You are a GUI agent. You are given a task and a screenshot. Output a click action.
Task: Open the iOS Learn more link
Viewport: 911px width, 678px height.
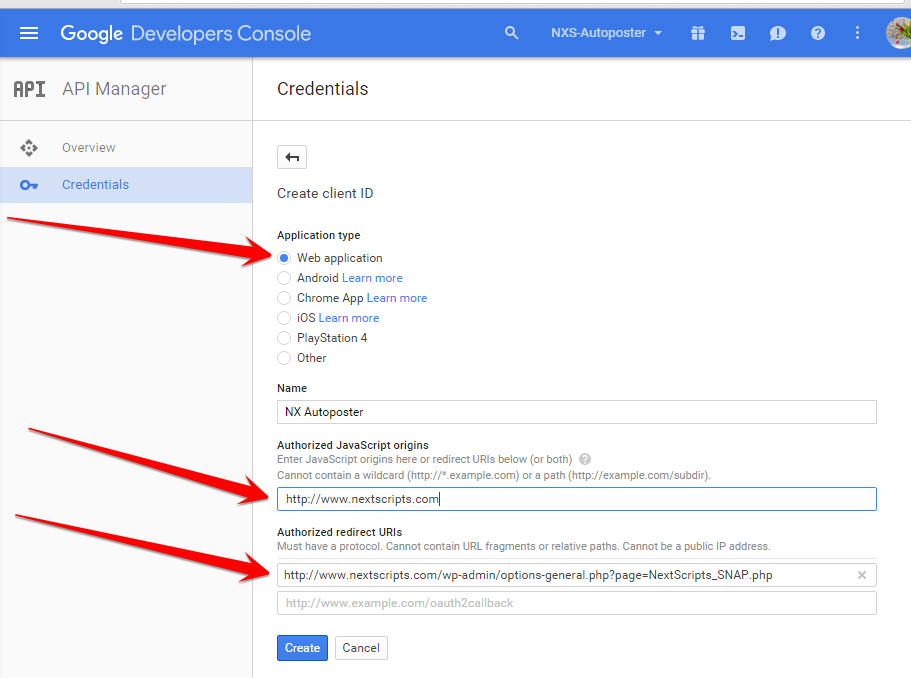coord(349,318)
